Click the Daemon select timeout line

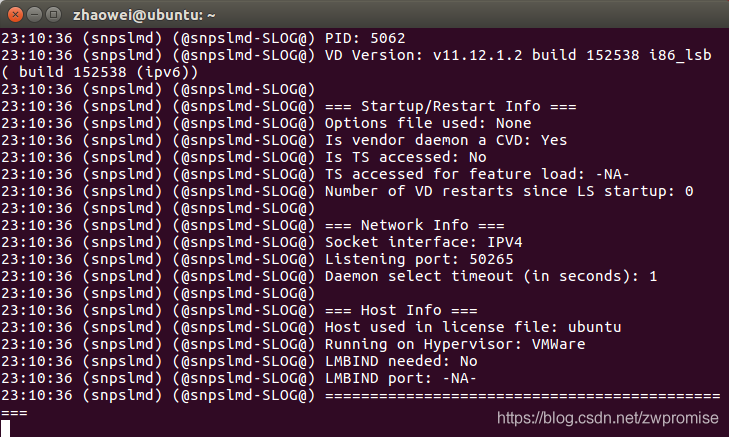pos(491,276)
